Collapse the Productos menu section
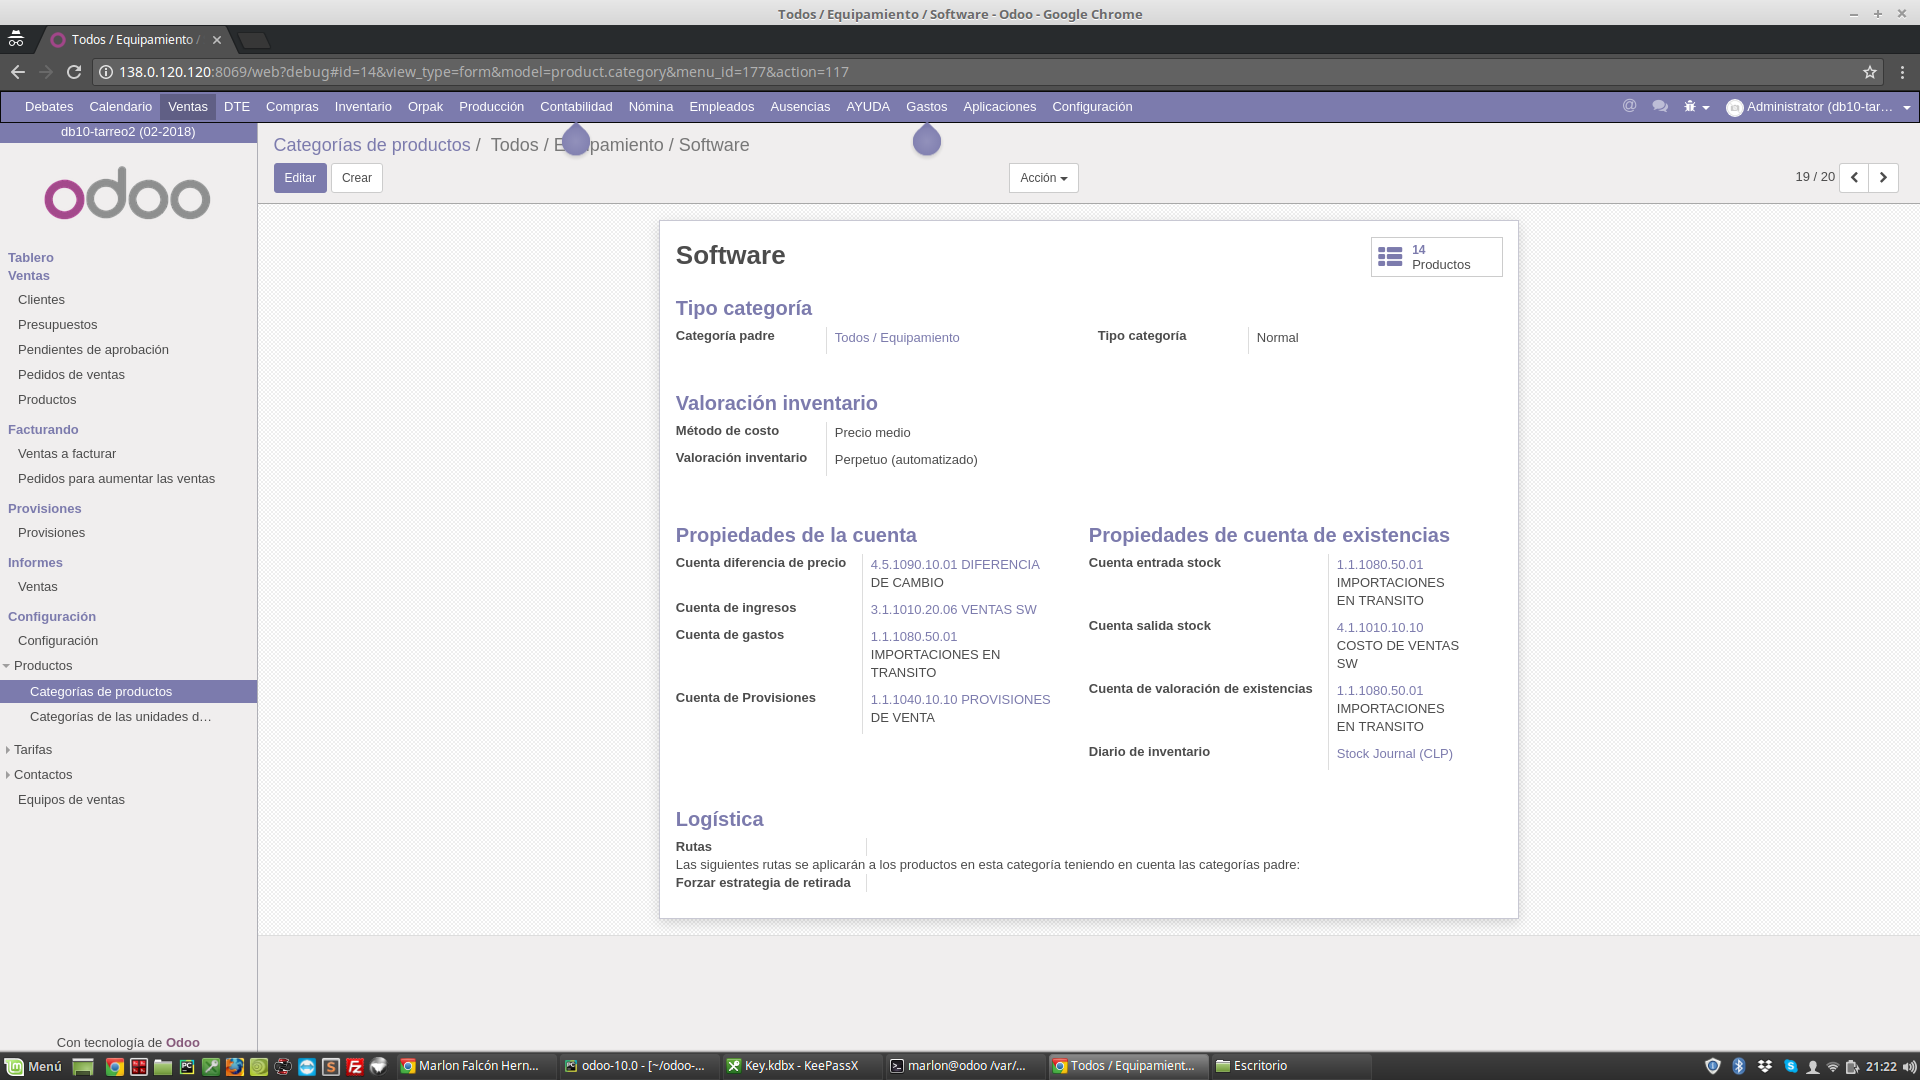 [36, 666]
